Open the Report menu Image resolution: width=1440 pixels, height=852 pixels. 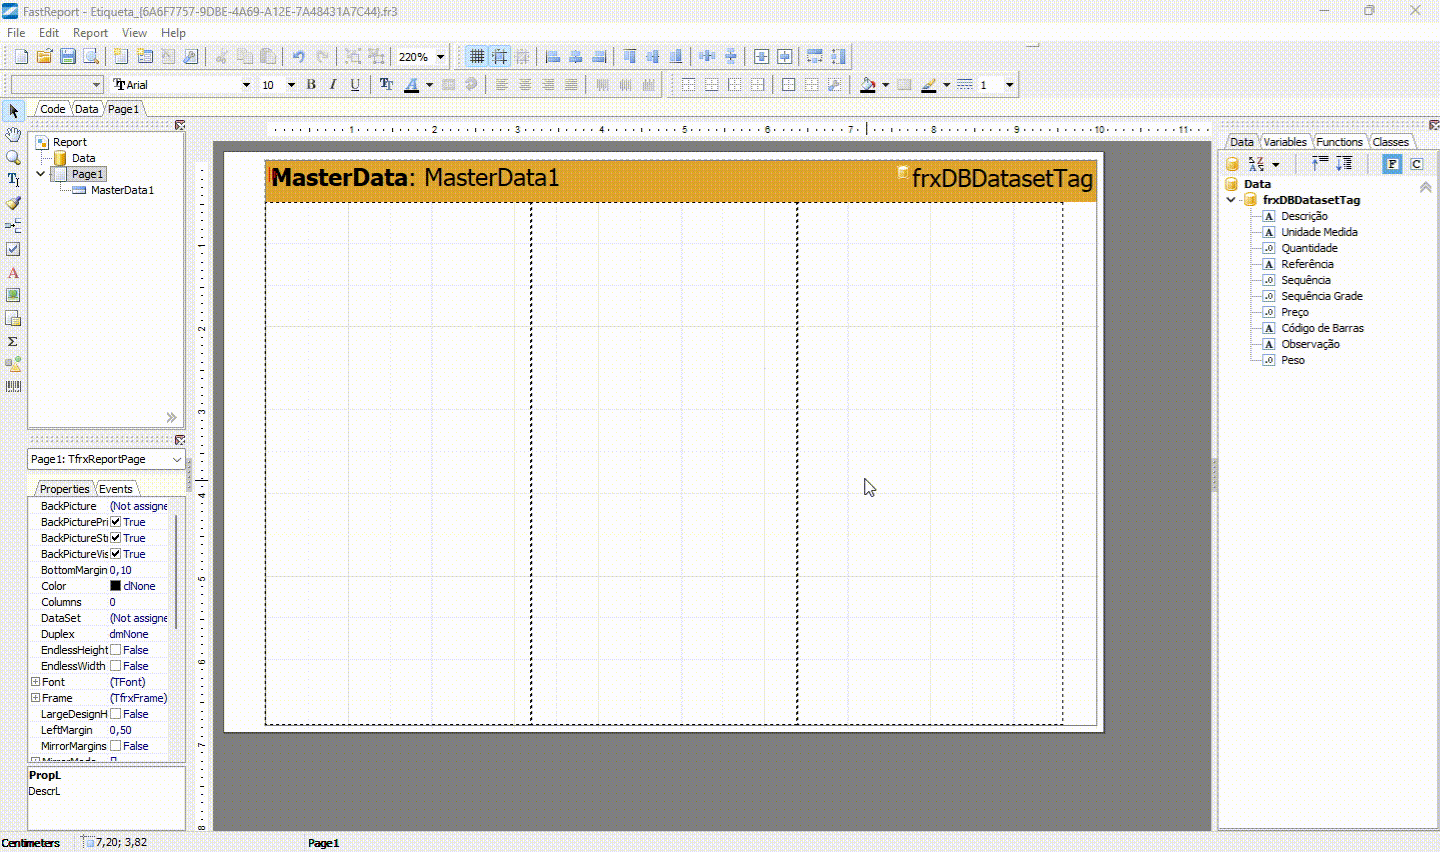click(90, 33)
